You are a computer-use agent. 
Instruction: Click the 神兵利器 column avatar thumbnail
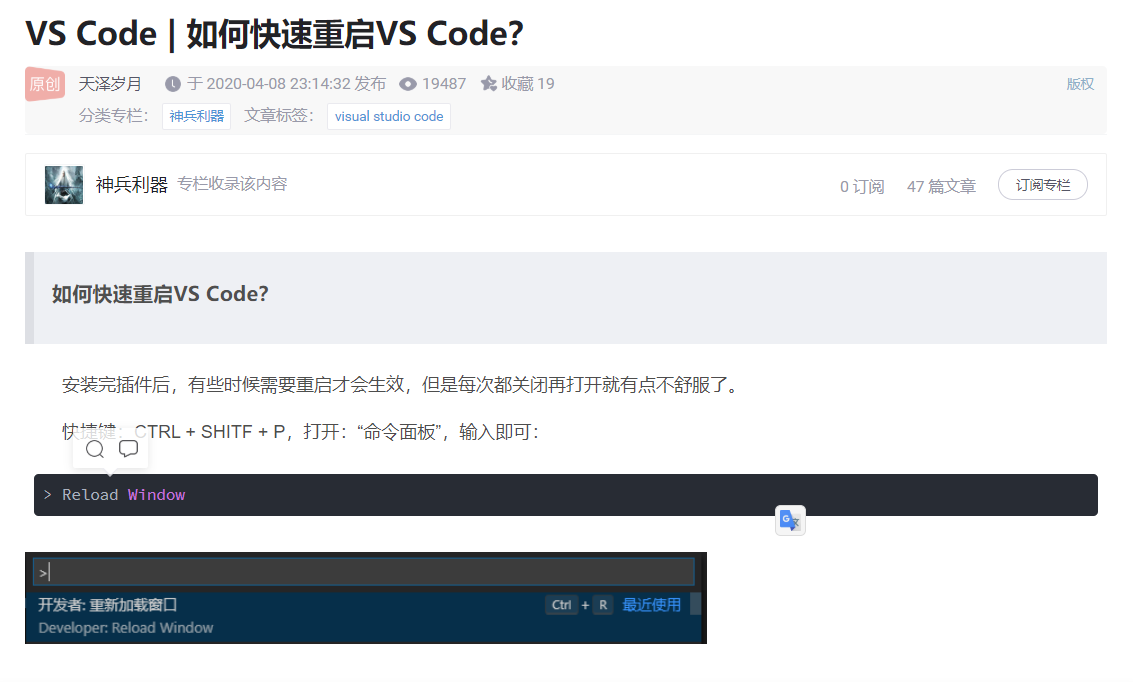click(64, 185)
